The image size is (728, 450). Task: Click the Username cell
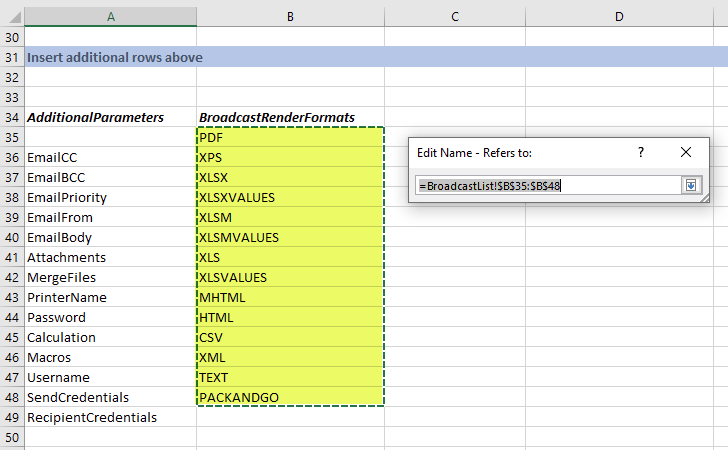click(110, 377)
